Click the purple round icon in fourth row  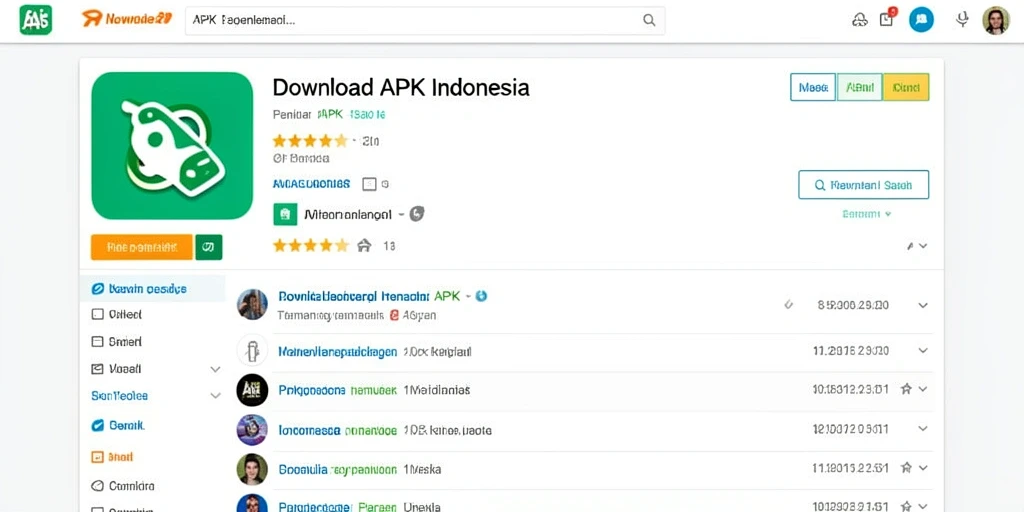coord(252,430)
